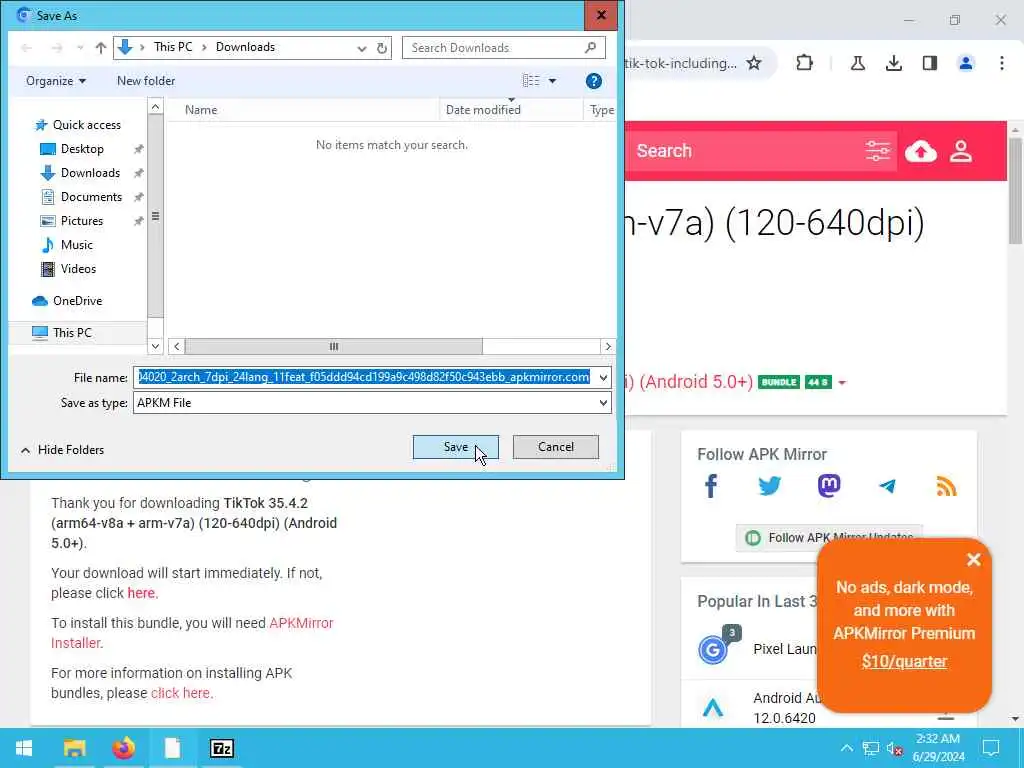This screenshot has width=1024, height=768.
Task: Open APKMirror user account icon
Action: coord(961,151)
